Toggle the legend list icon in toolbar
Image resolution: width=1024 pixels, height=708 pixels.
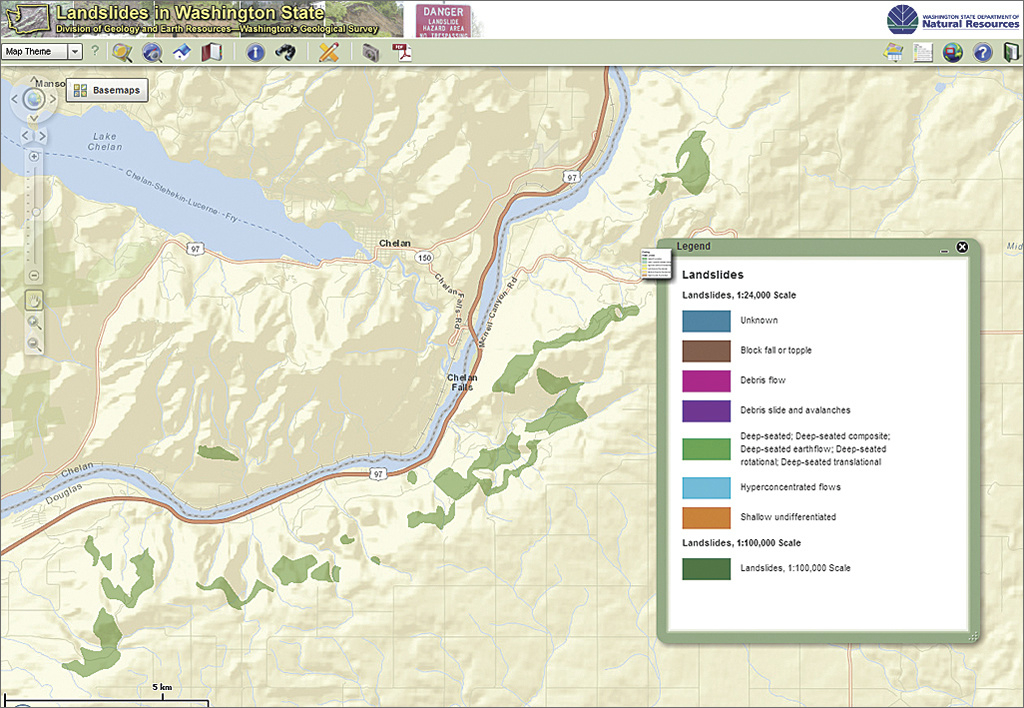[x=923, y=53]
